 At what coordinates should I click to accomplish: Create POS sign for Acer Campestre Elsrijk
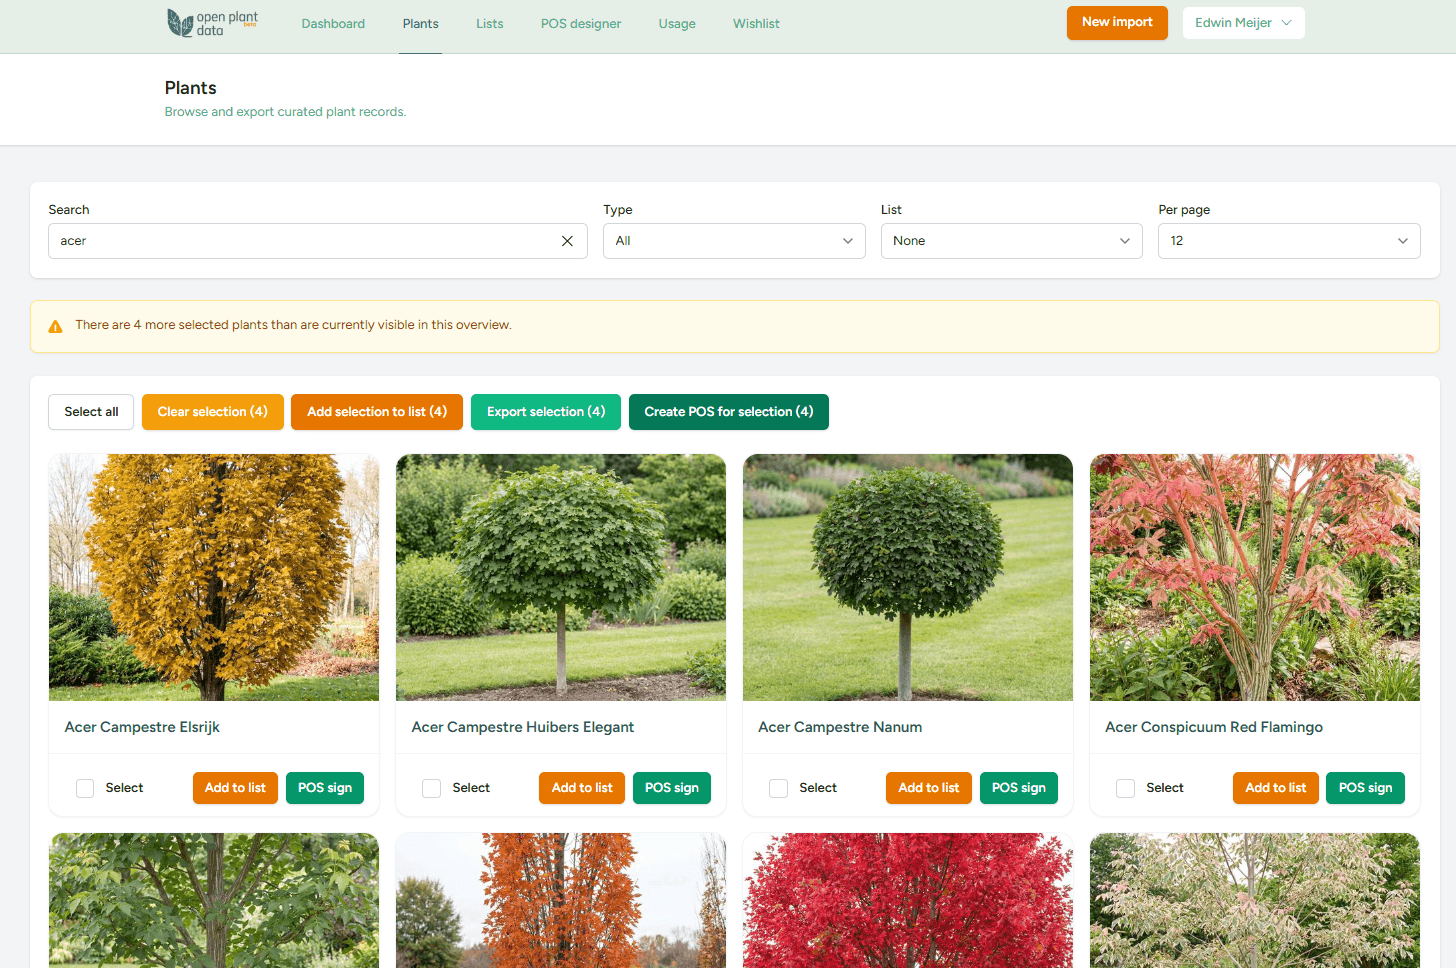pyautogui.click(x=325, y=788)
